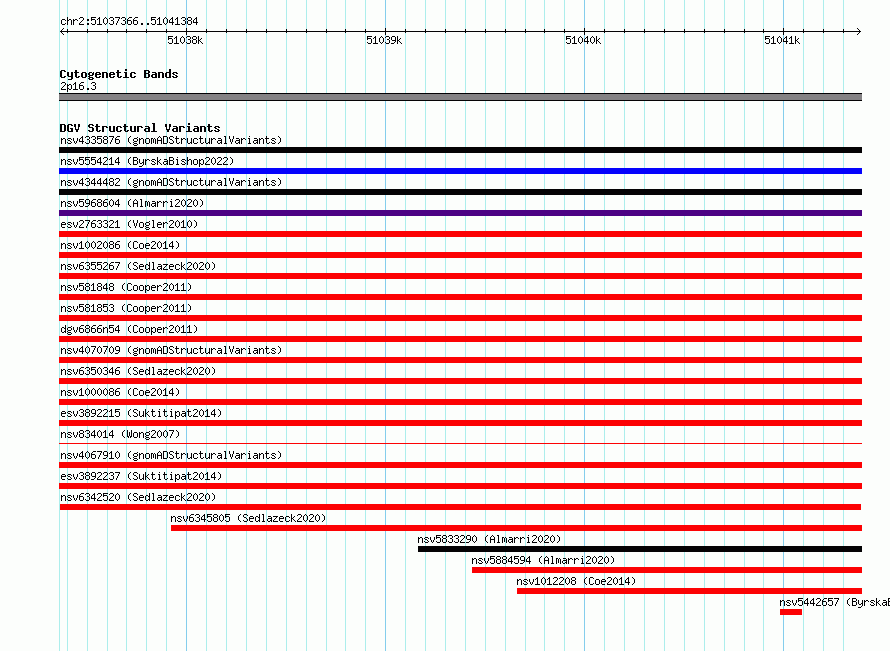Click the 51038k ruler position marker

click(185, 40)
